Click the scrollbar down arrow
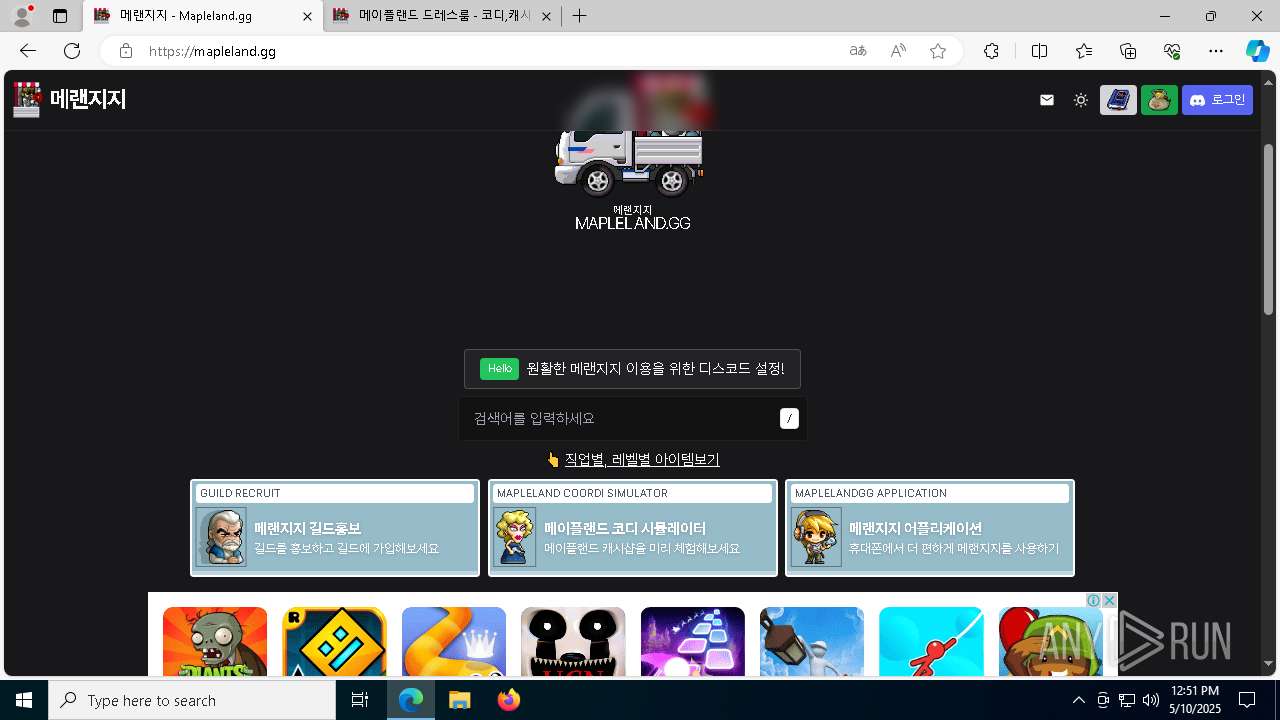Screen dimensions: 1280x720 1268,664
